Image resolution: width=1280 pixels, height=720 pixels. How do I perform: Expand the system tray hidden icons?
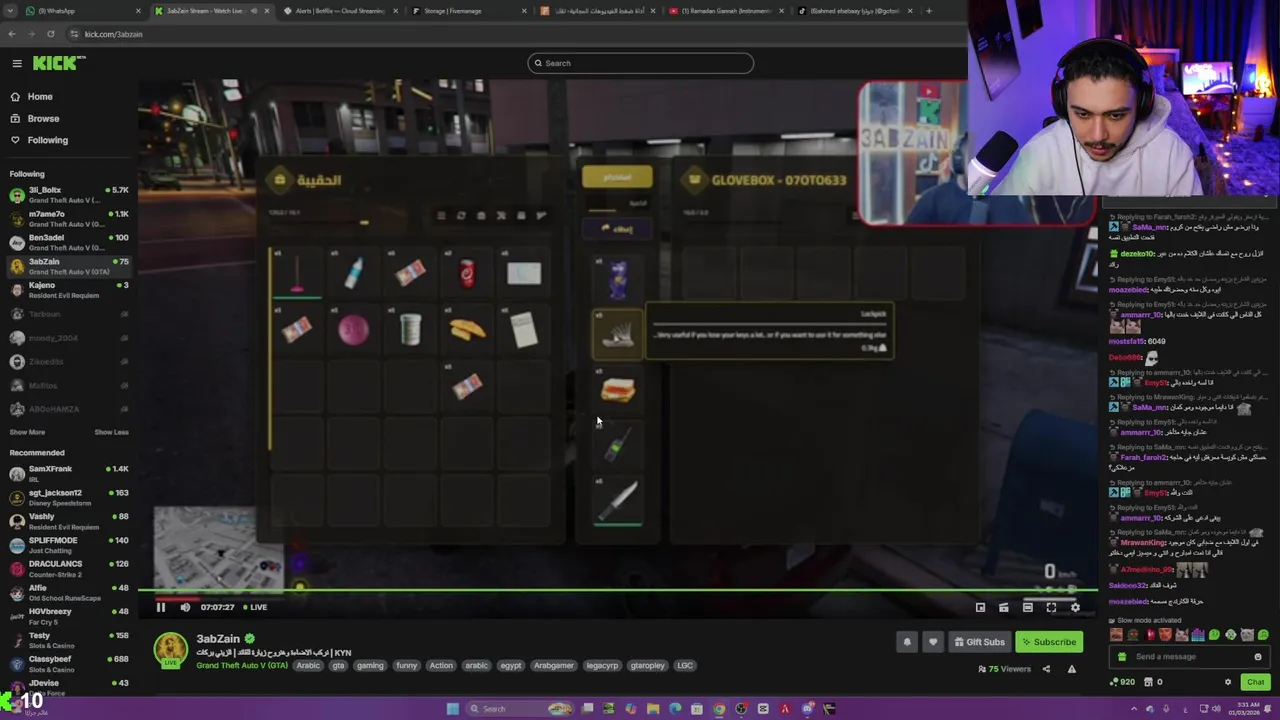tap(1133, 709)
